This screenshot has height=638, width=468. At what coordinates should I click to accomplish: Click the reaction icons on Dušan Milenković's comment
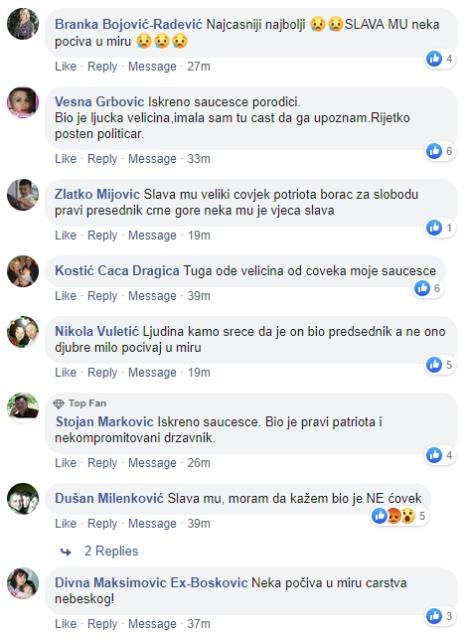(394, 516)
